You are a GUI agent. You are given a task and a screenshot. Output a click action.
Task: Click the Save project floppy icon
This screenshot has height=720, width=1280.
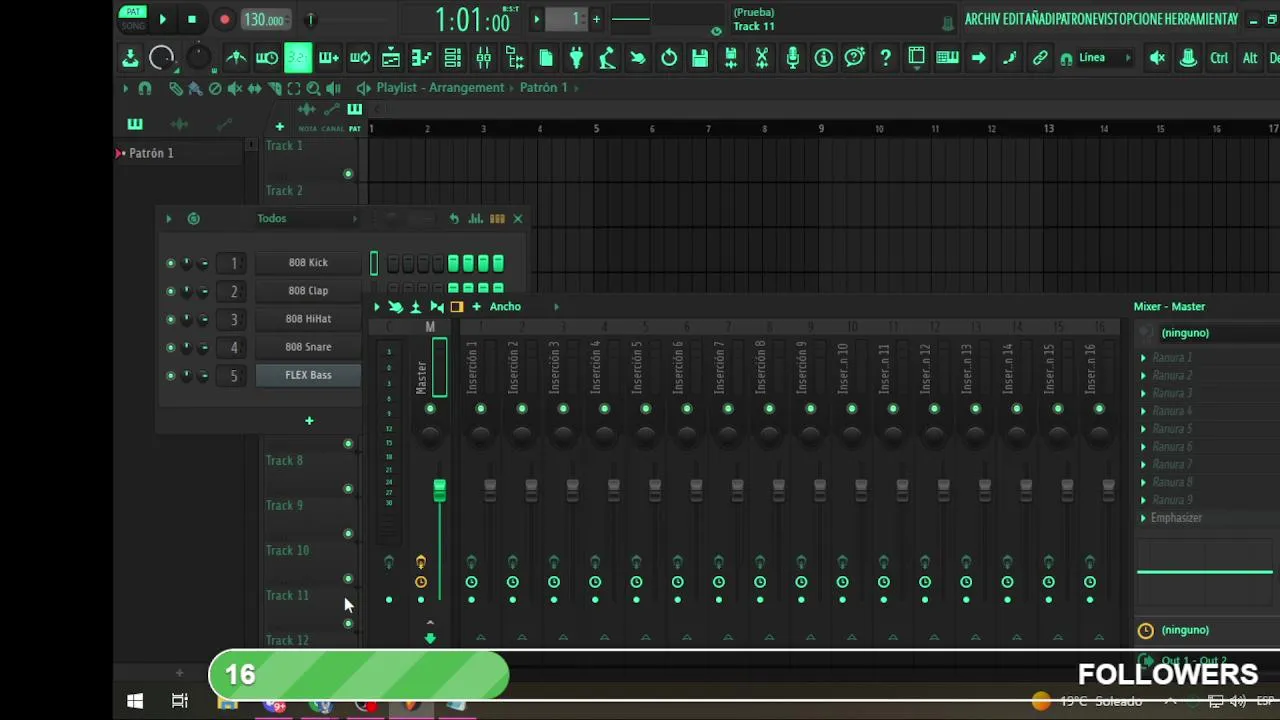700,58
